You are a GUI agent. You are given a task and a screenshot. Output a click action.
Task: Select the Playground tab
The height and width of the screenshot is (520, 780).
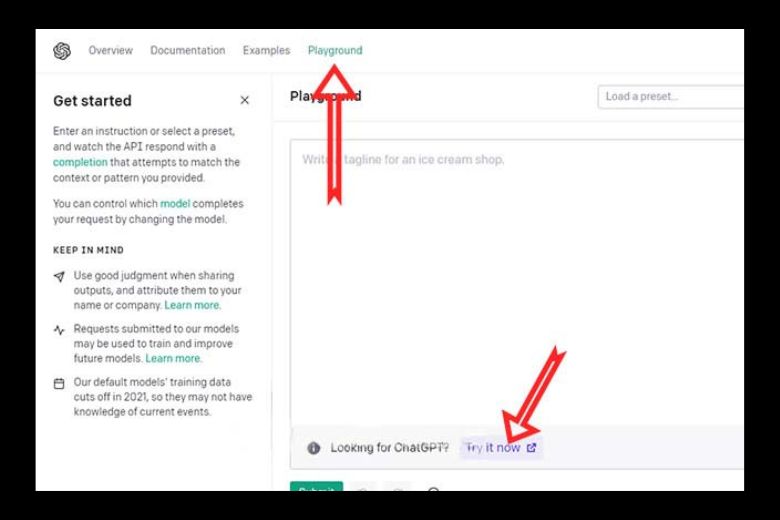pos(335,50)
